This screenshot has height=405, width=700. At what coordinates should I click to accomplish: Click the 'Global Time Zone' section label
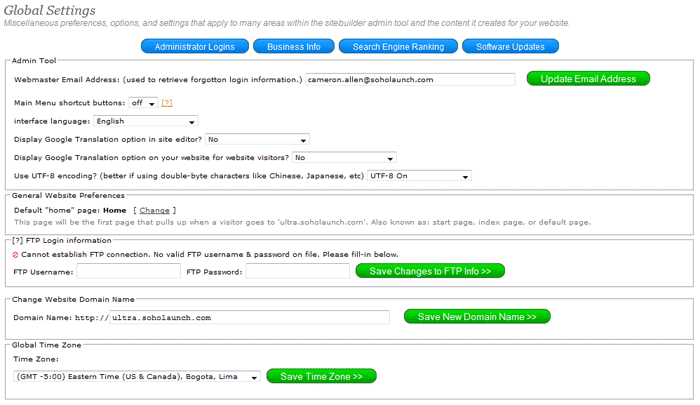(46, 345)
